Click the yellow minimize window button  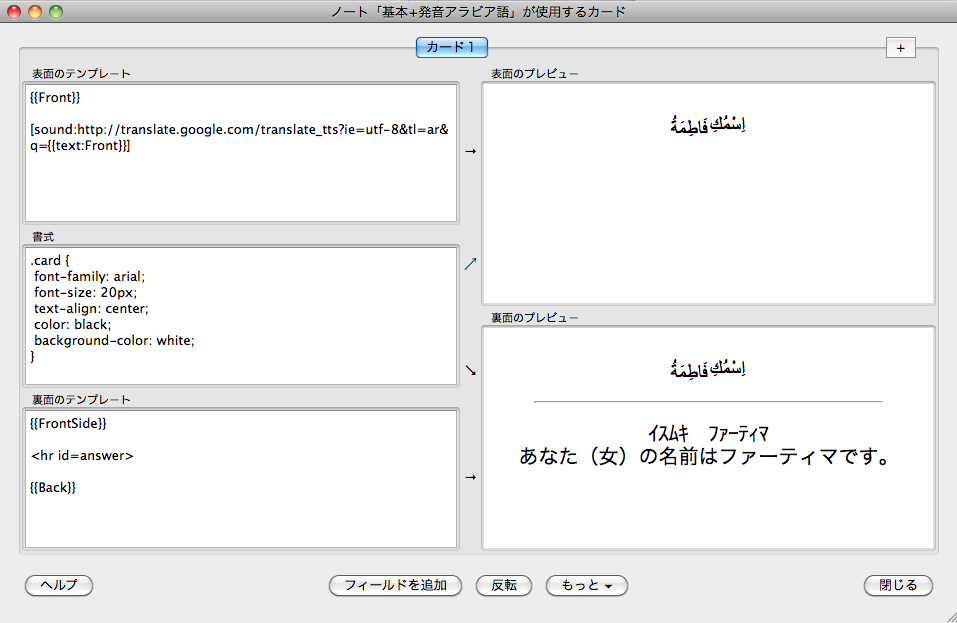pyautogui.click(x=35, y=12)
